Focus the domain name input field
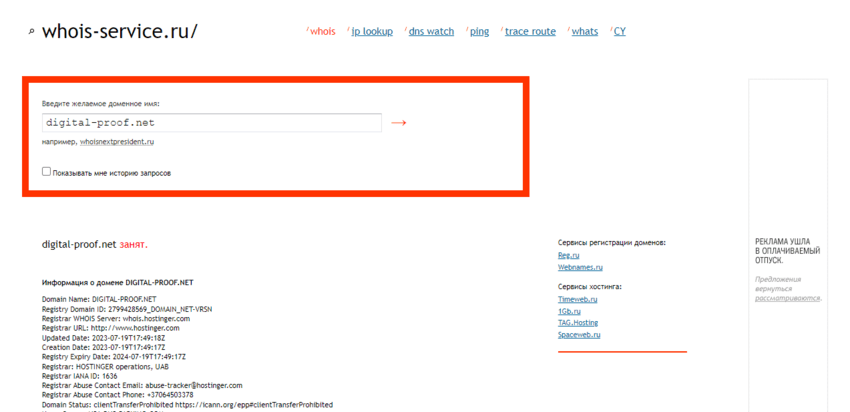The image size is (850, 412). click(211, 123)
